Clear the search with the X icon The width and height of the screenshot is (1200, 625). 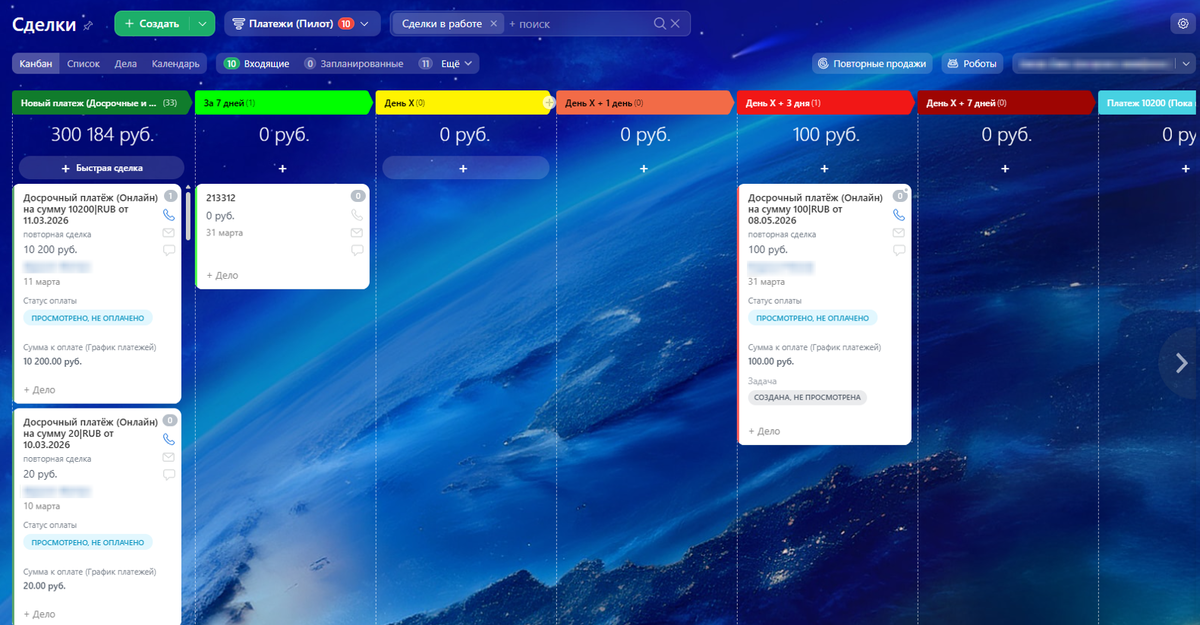click(x=675, y=23)
